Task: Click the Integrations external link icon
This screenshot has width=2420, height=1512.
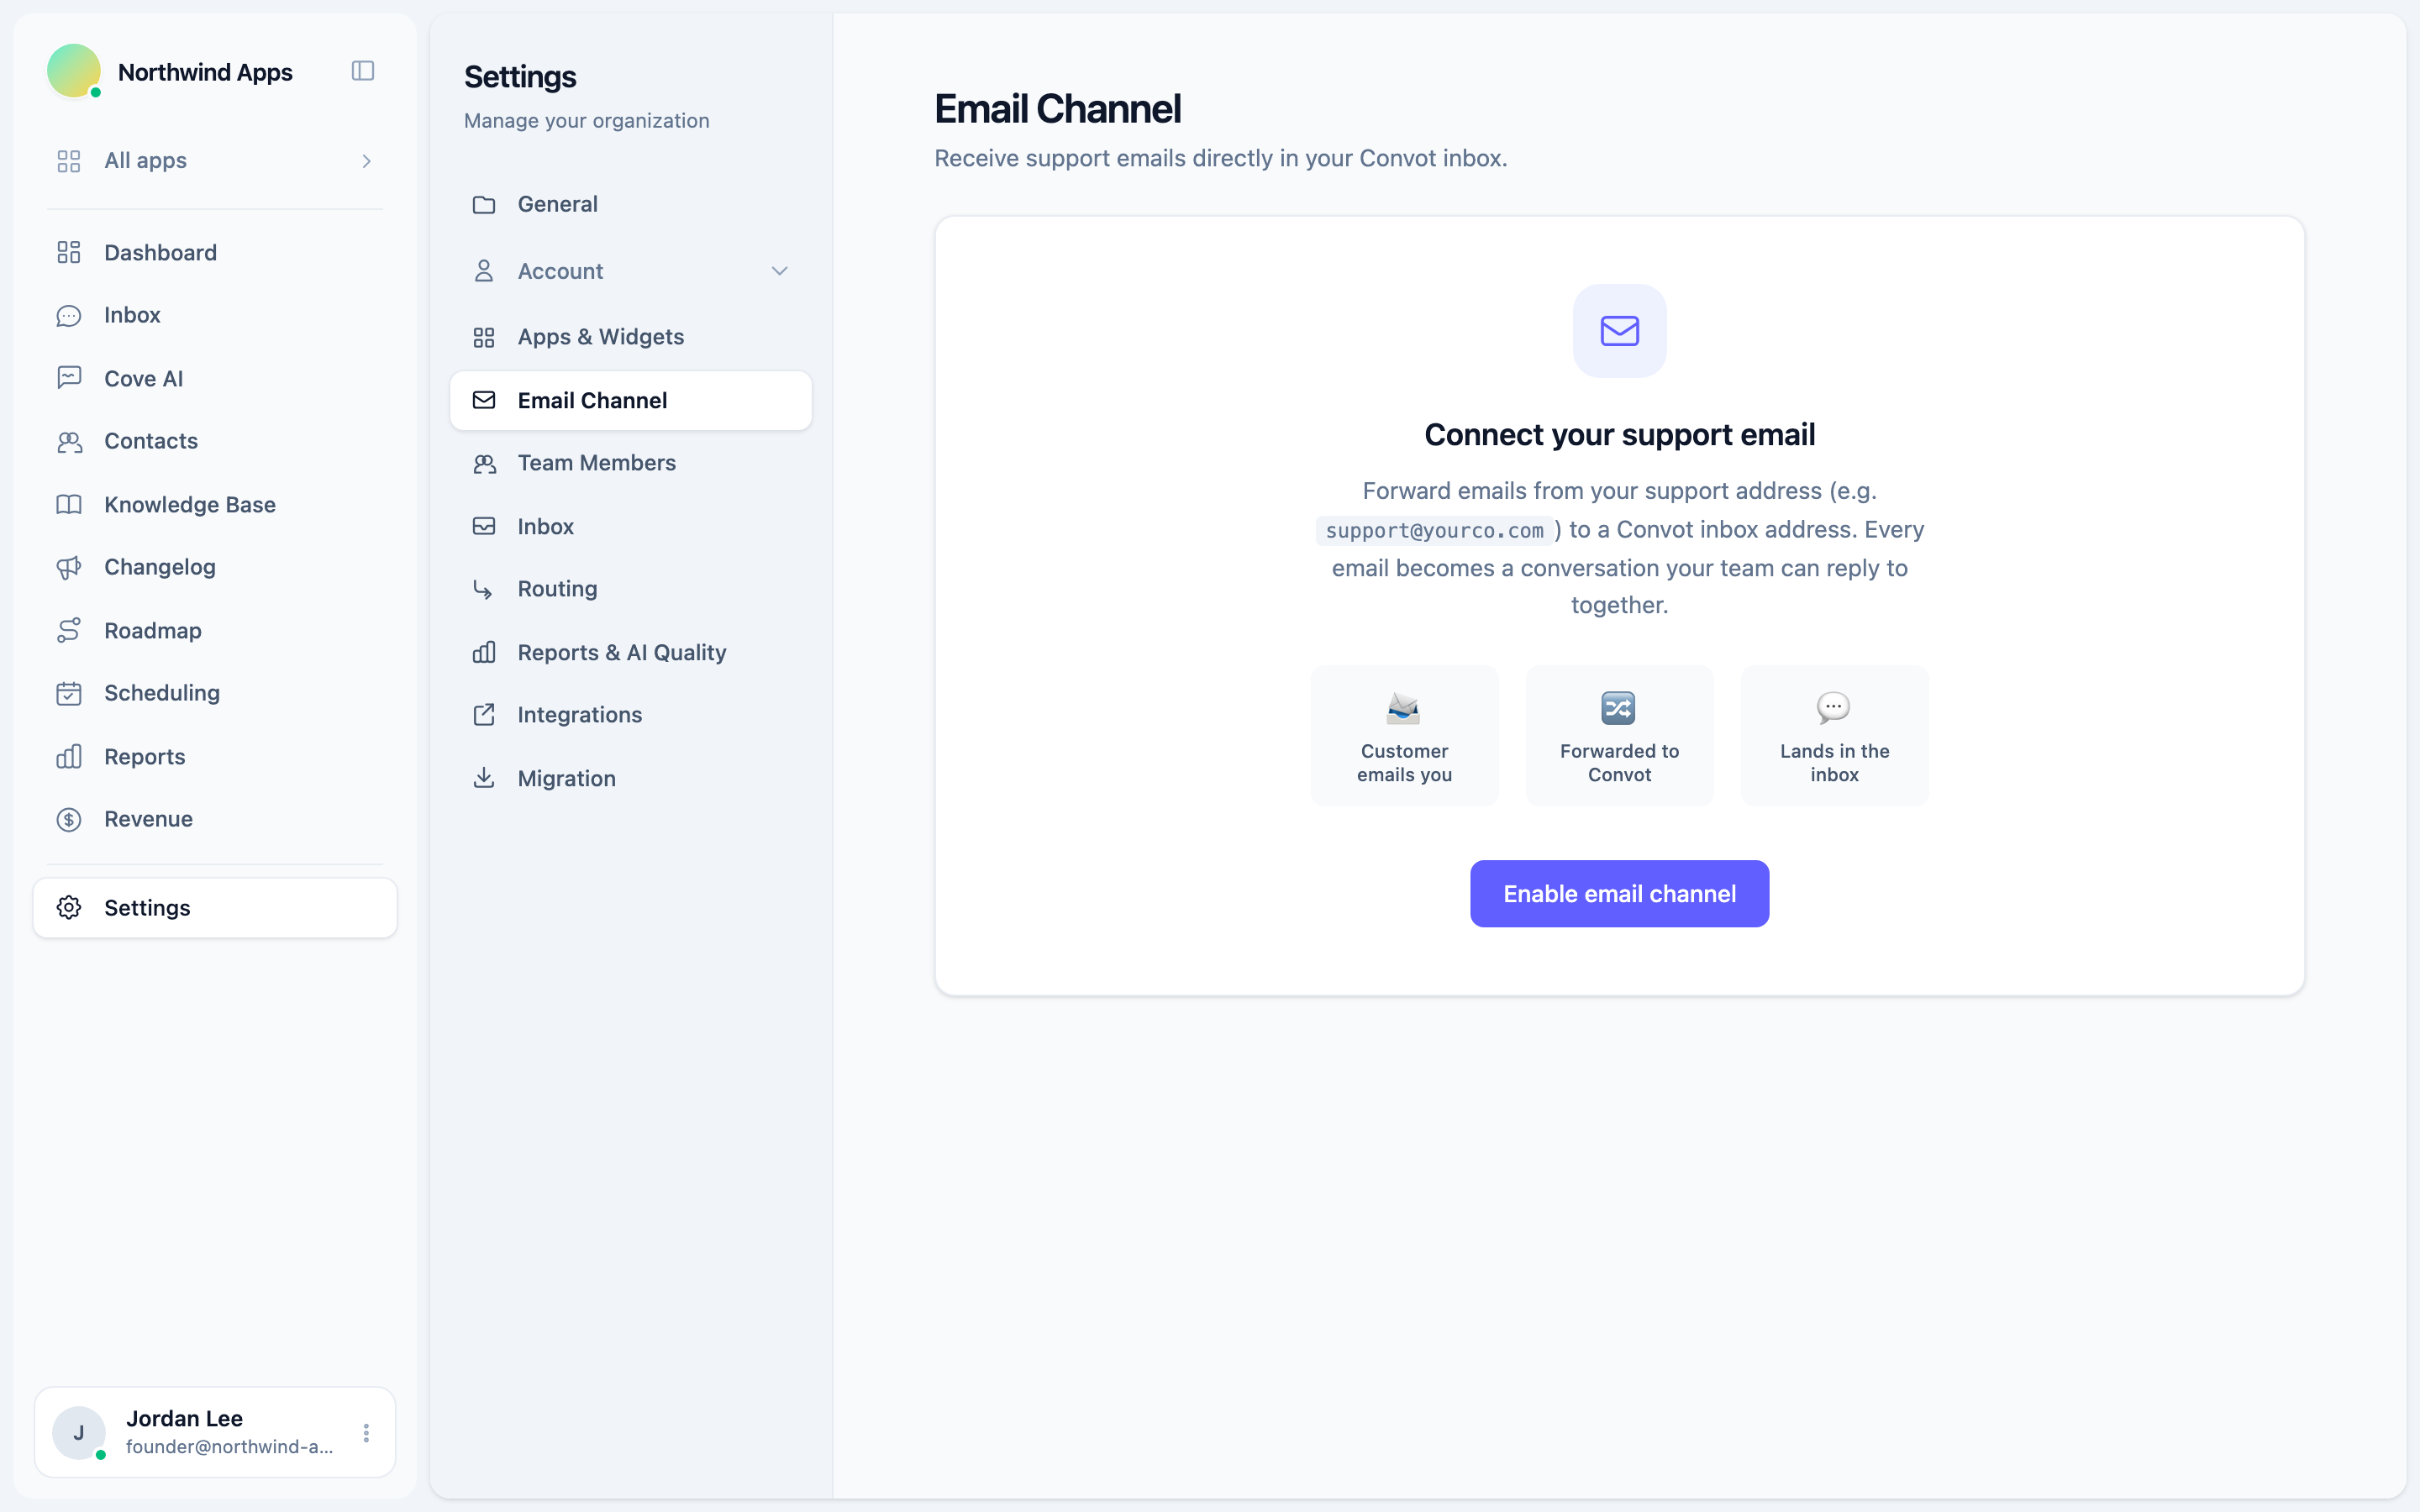Action: (484, 715)
